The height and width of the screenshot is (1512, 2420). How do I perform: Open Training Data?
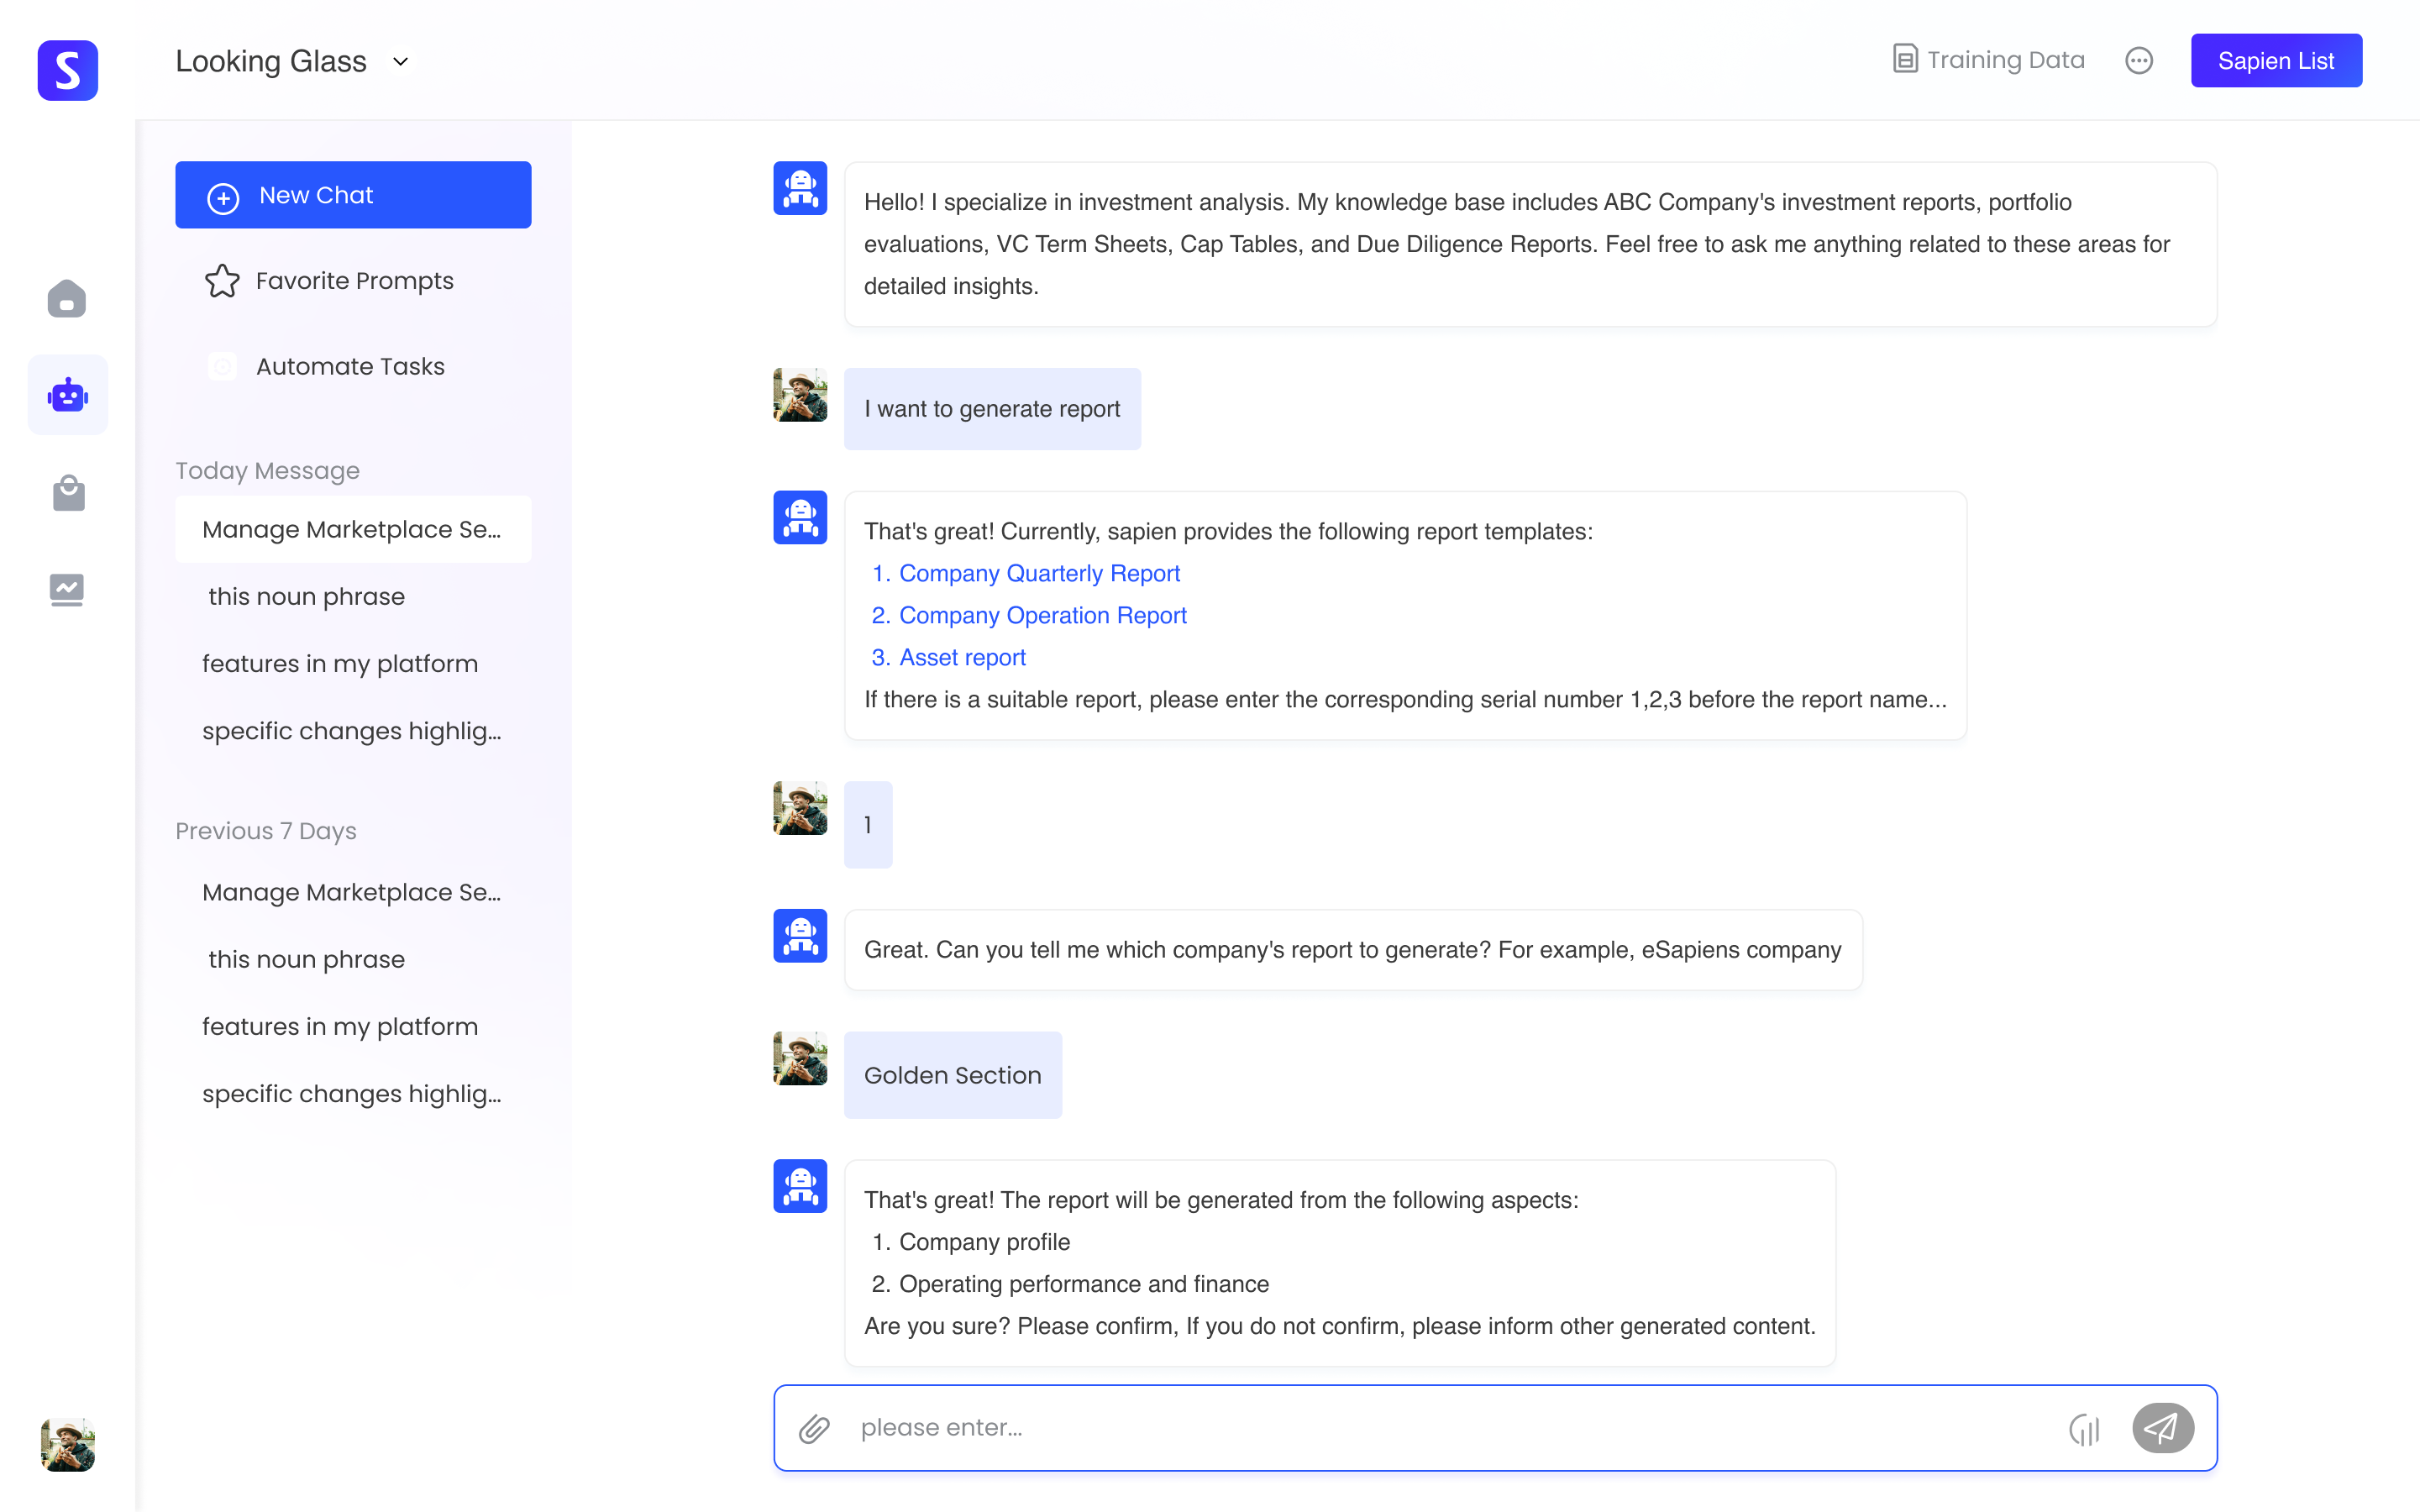pyautogui.click(x=1988, y=60)
